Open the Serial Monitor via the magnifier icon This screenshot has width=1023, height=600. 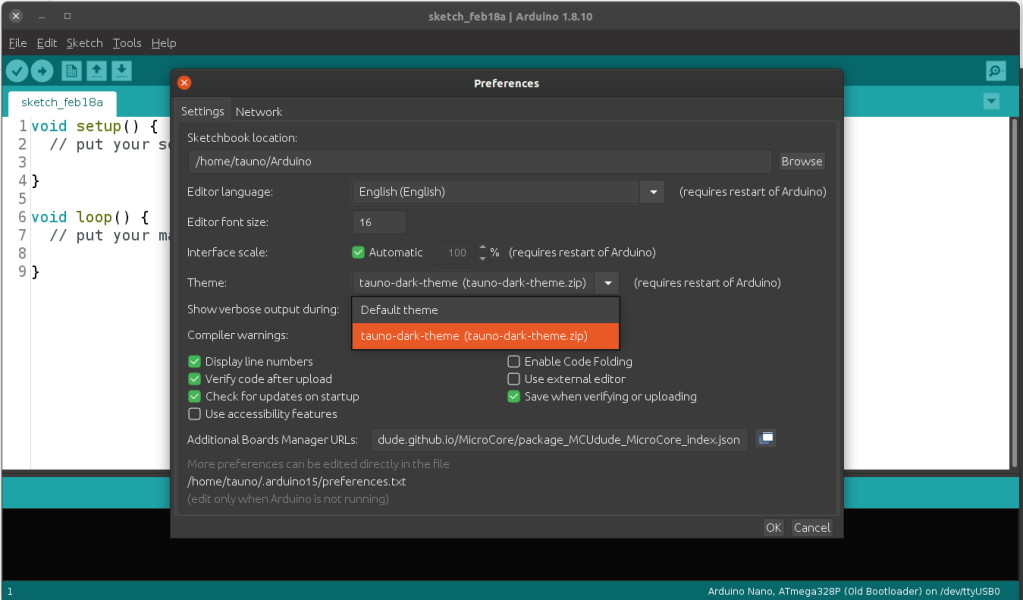[994, 71]
